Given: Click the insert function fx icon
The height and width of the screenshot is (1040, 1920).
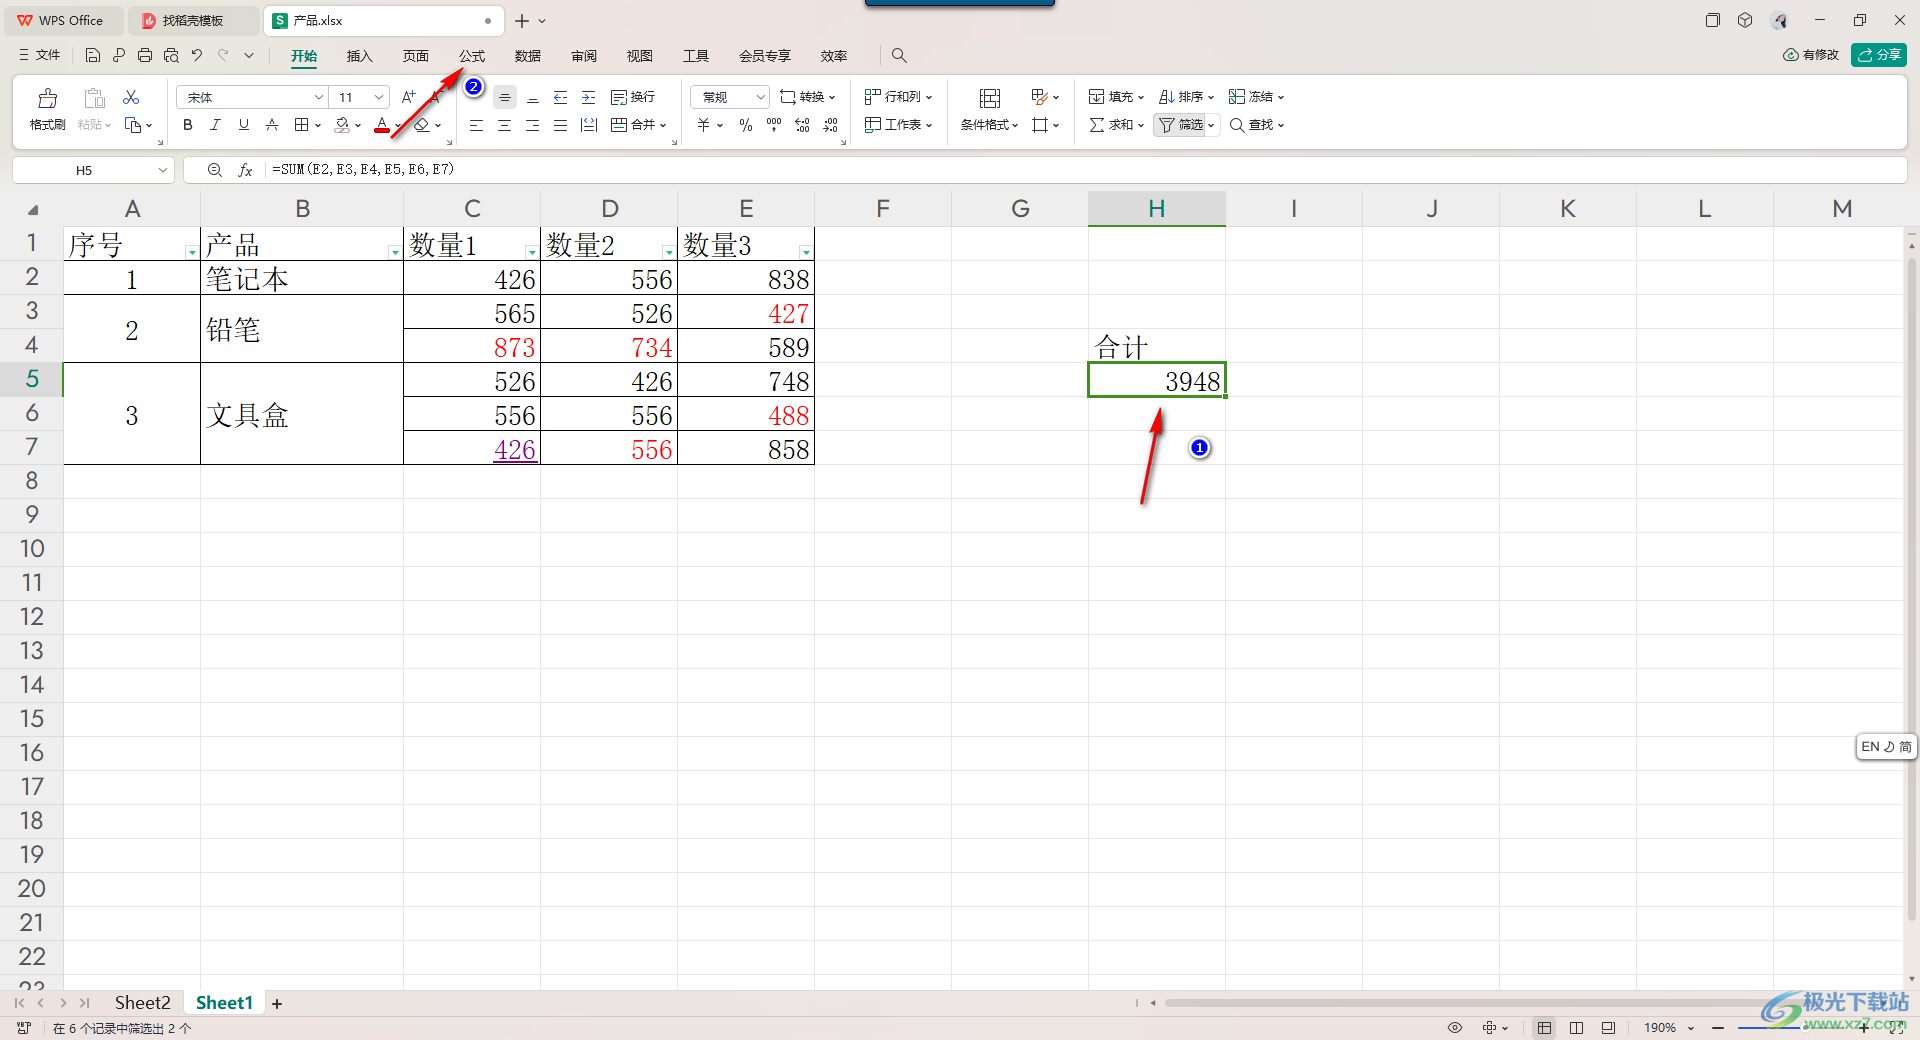Looking at the screenshot, I should [245, 170].
